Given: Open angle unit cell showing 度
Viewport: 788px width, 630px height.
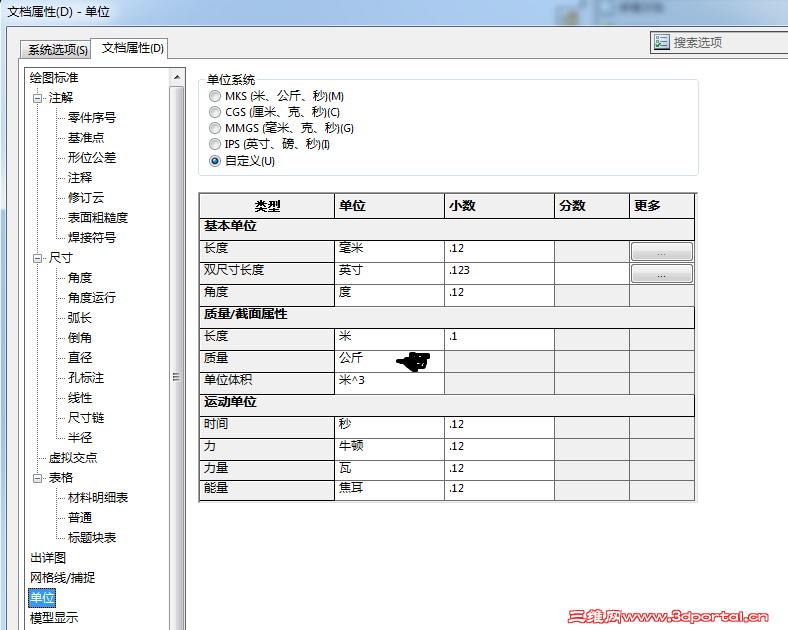Looking at the screenshot, I should coord(389,295).
